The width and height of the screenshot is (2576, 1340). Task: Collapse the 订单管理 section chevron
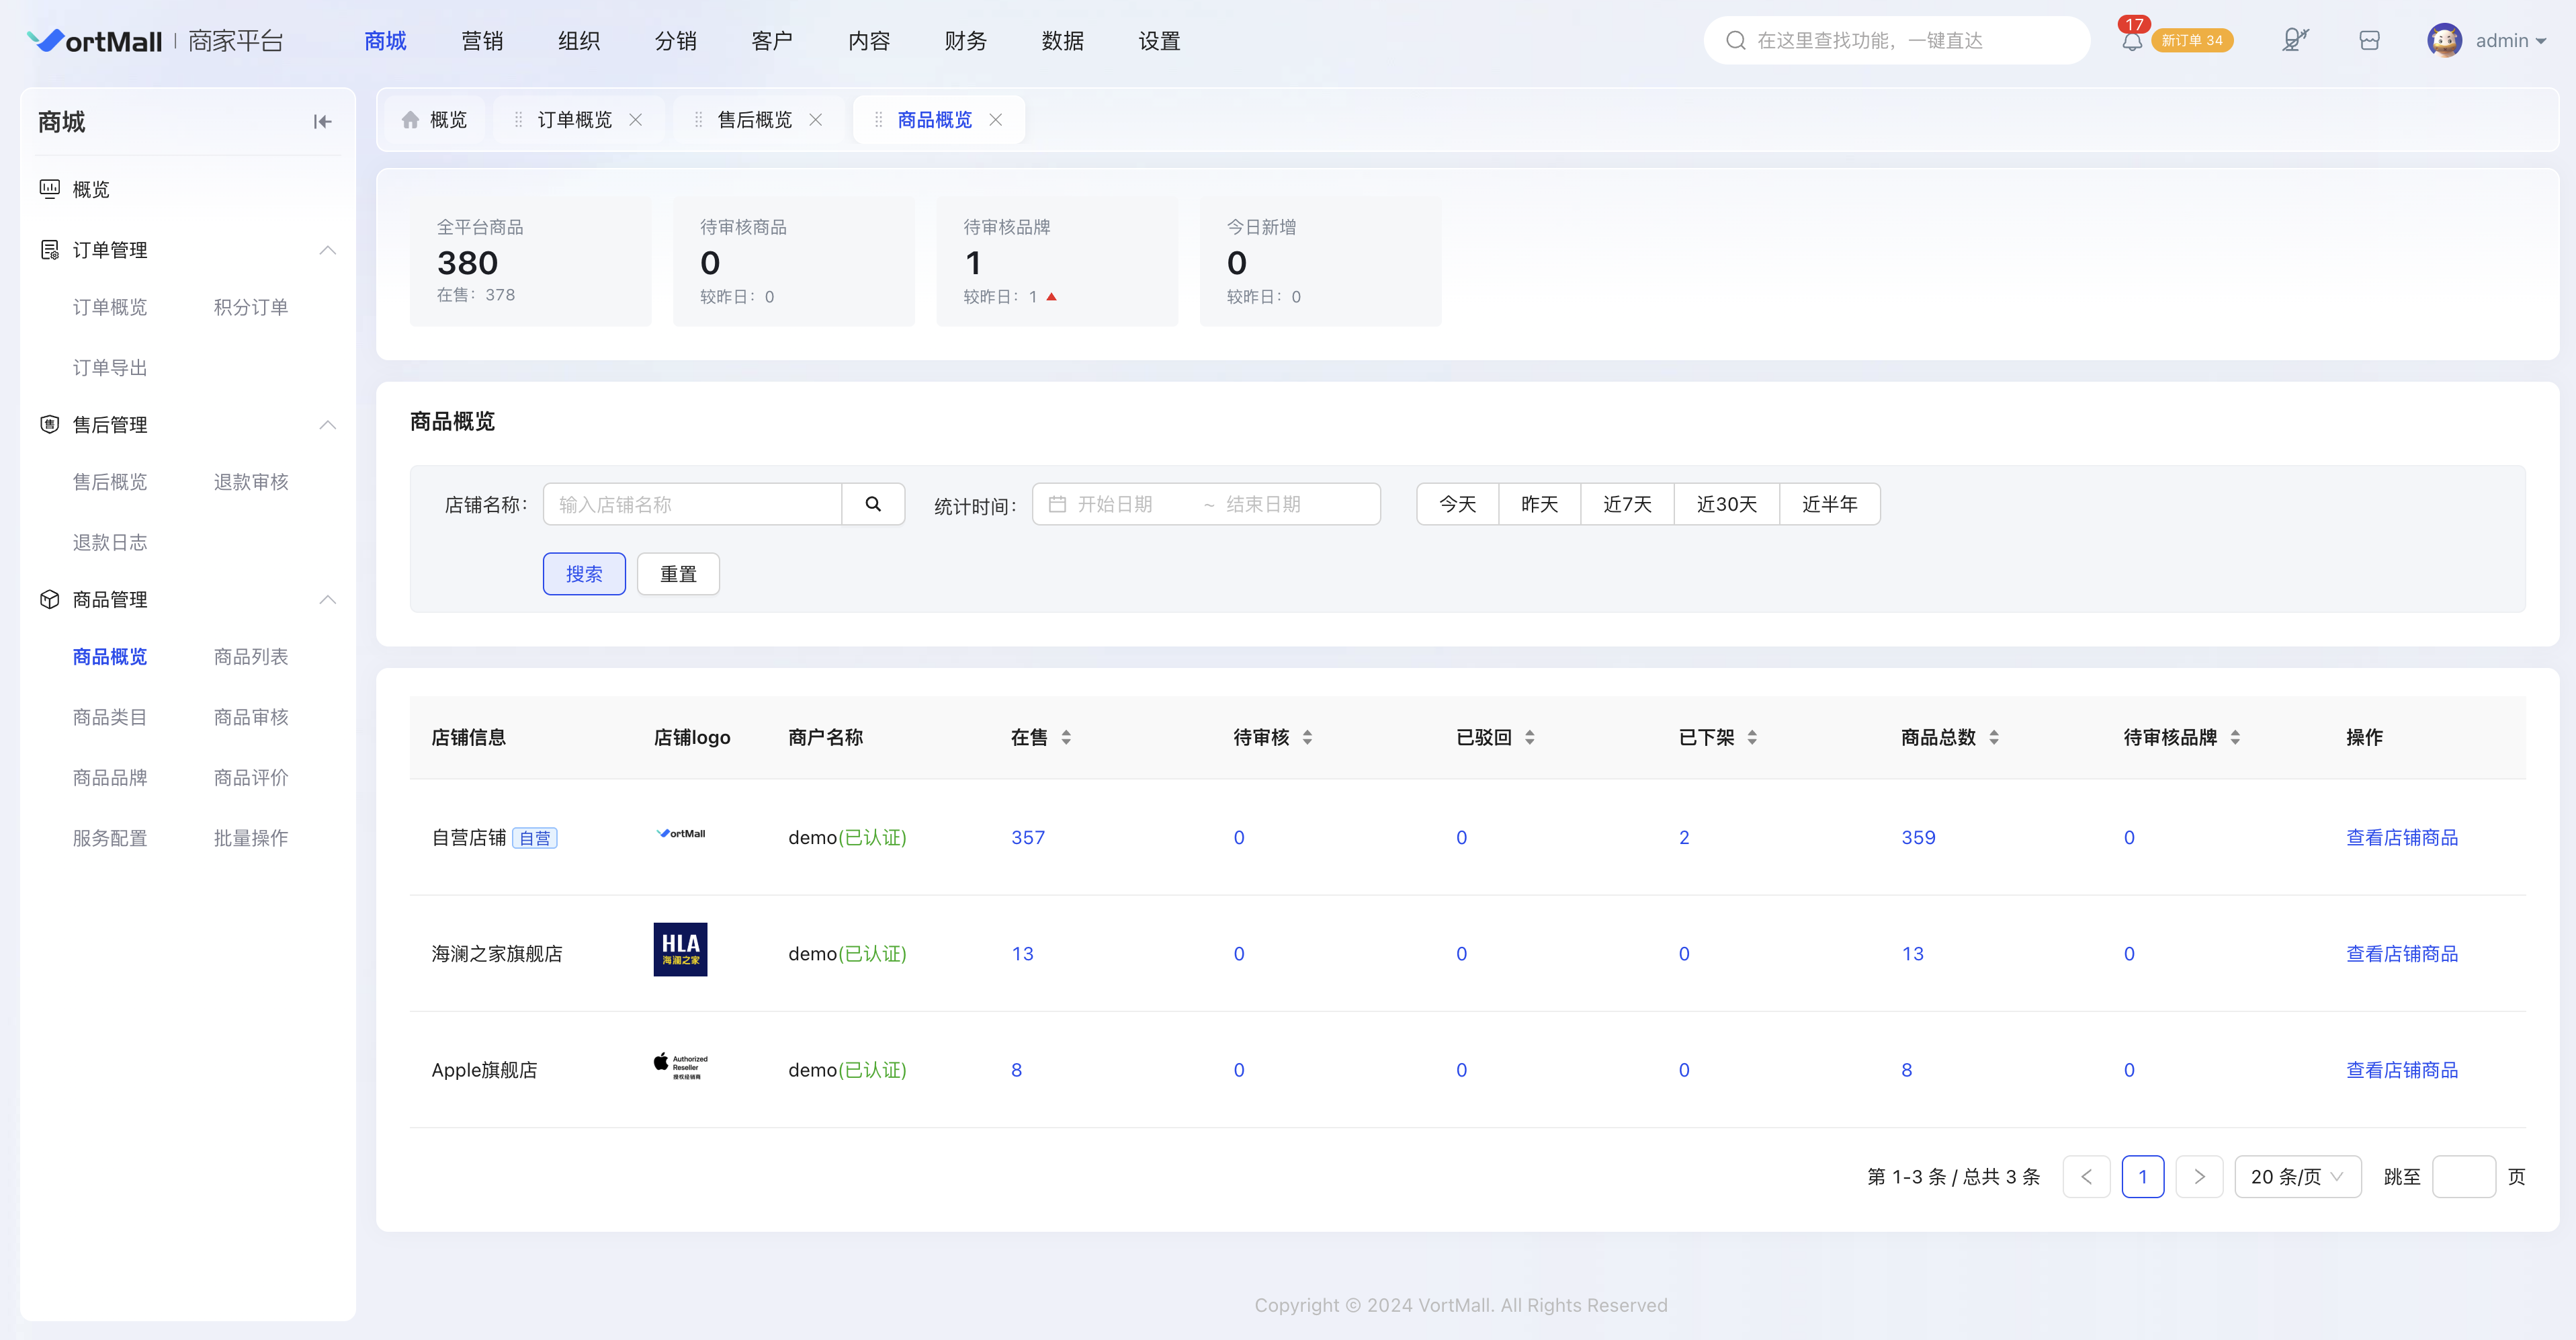tap(327, 250)
